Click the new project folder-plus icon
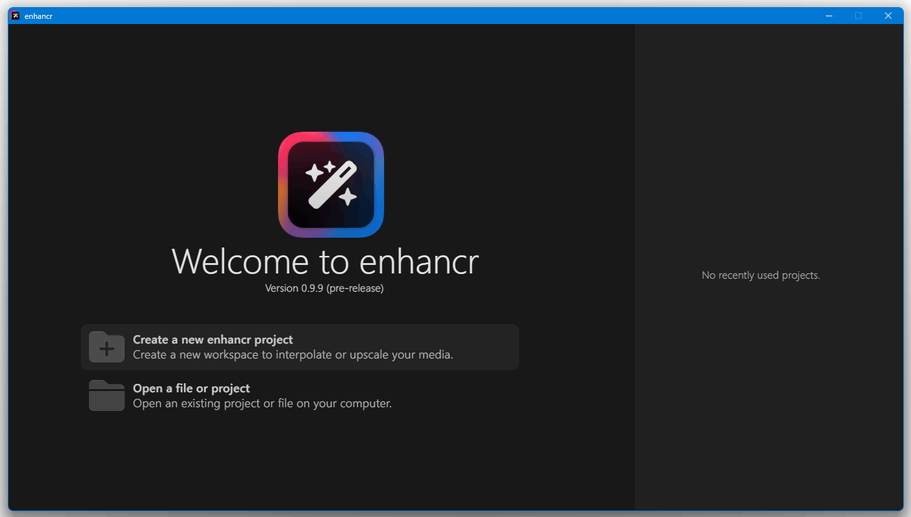911x517 pixels. [x=106, y=347]
